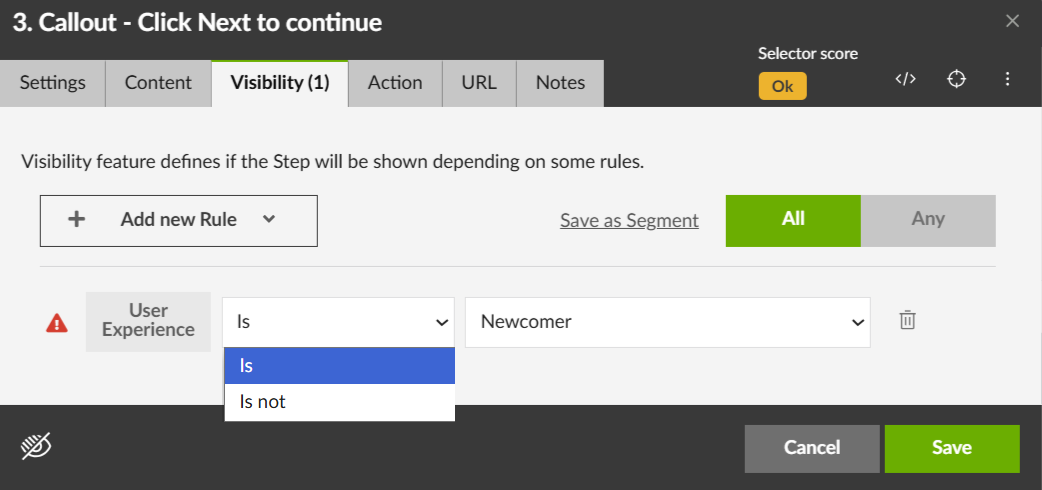
Task: Select the All matching toggle
Action: (x=793, y=220)
